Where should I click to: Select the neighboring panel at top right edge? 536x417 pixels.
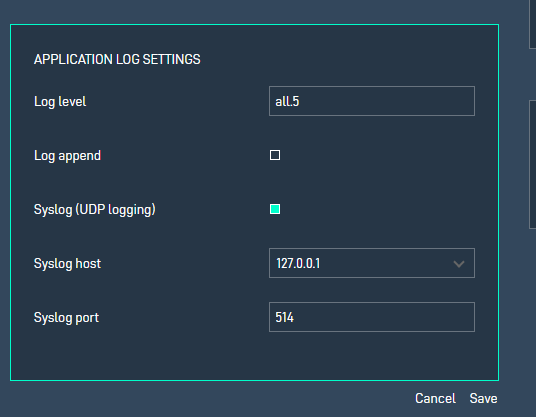[x=533, y=24]
